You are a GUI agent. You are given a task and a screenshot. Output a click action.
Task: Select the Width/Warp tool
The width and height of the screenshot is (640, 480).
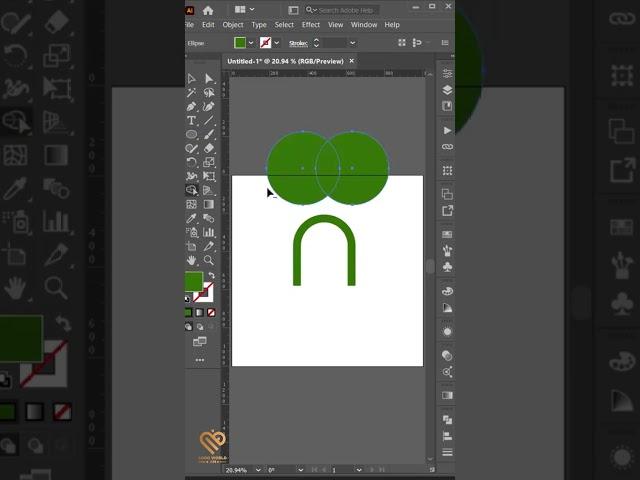click(191, 176)
